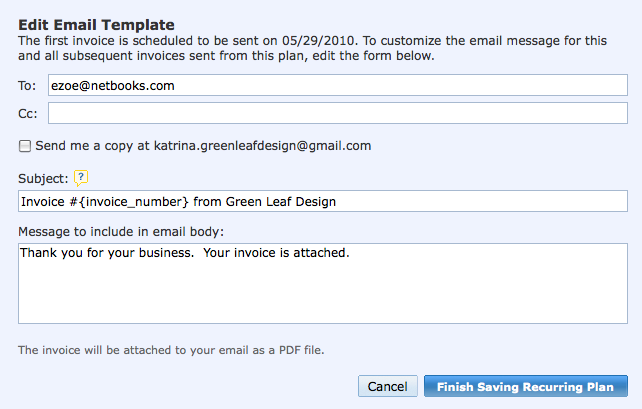Click the 'Subject:' label text
The image size is (642, 409).
pos(43,179)
